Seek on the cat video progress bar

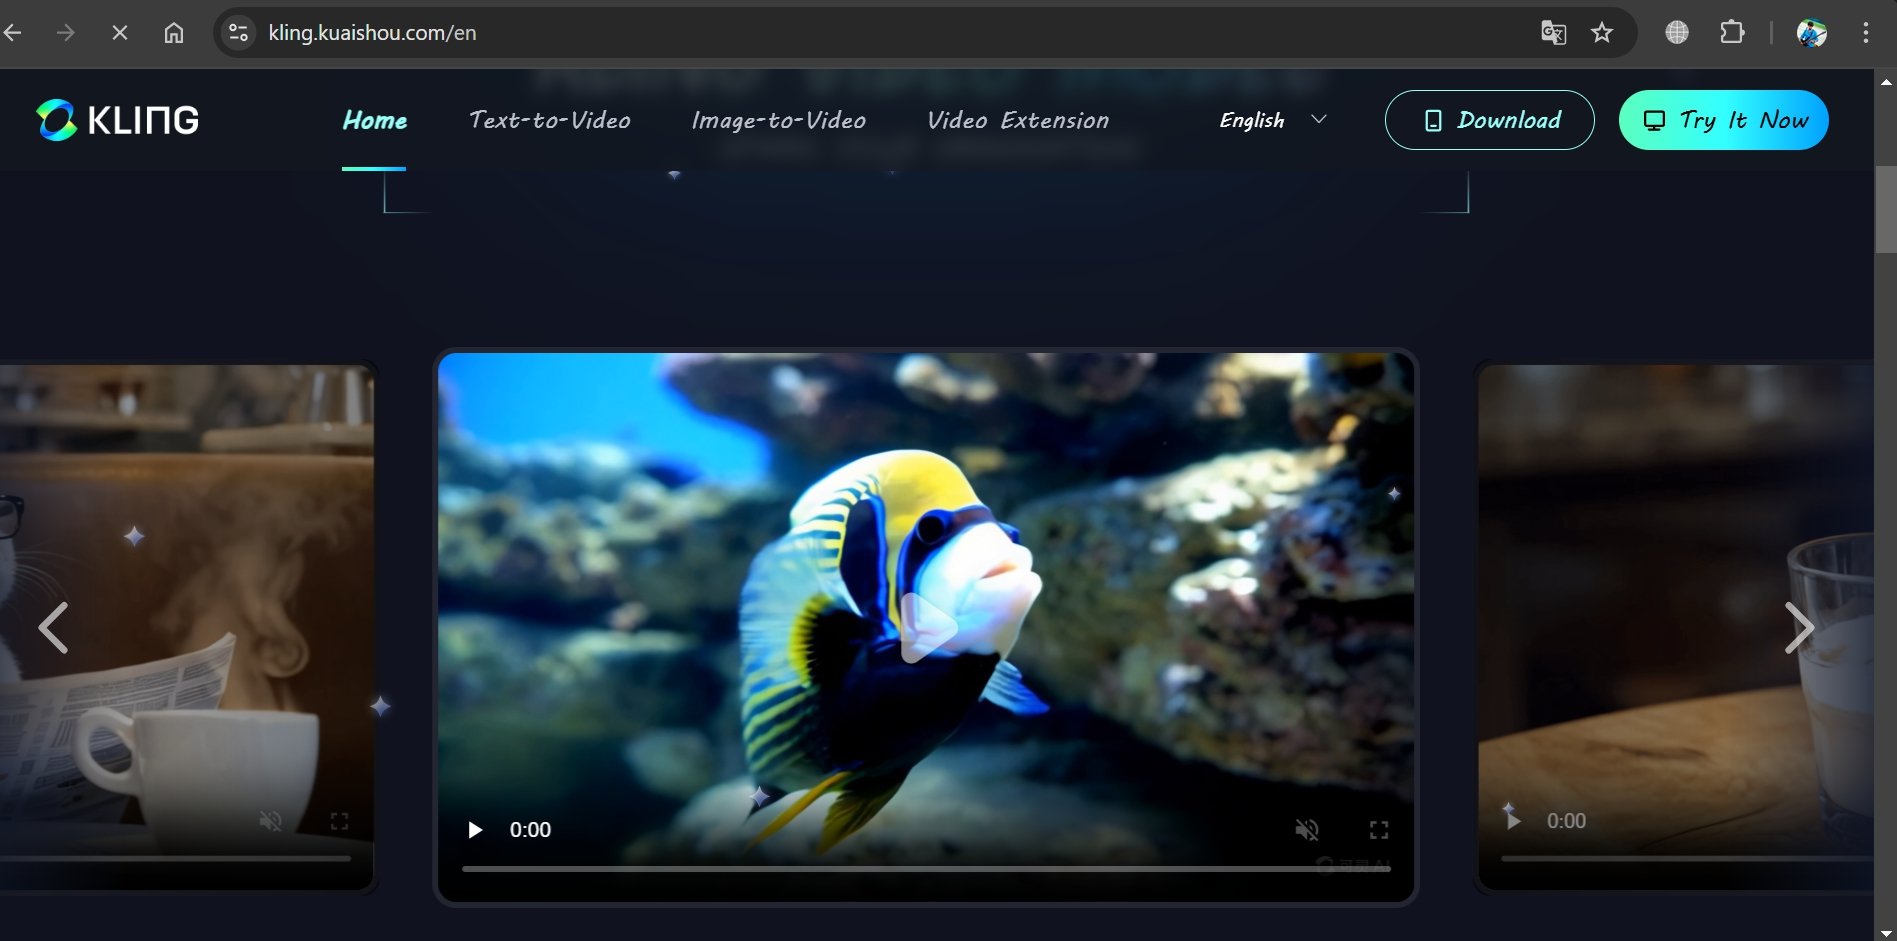(175, 858)
